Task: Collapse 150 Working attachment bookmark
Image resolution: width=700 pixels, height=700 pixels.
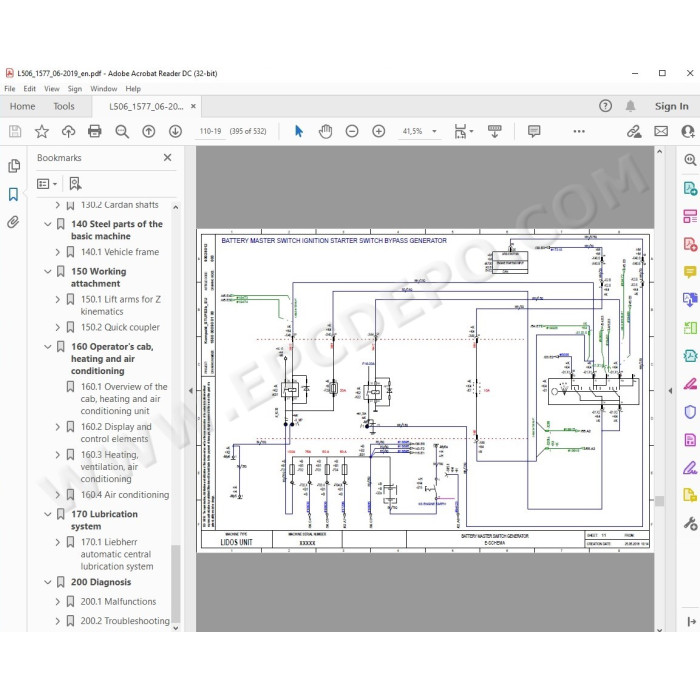Action: pyautogui.click(x=48, y=271)
